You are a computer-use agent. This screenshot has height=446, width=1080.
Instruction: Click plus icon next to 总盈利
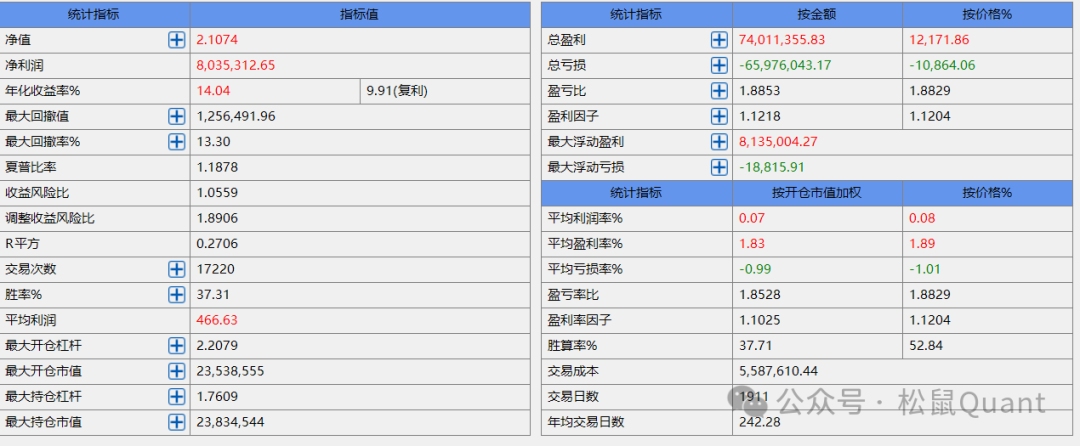point(718,40)
